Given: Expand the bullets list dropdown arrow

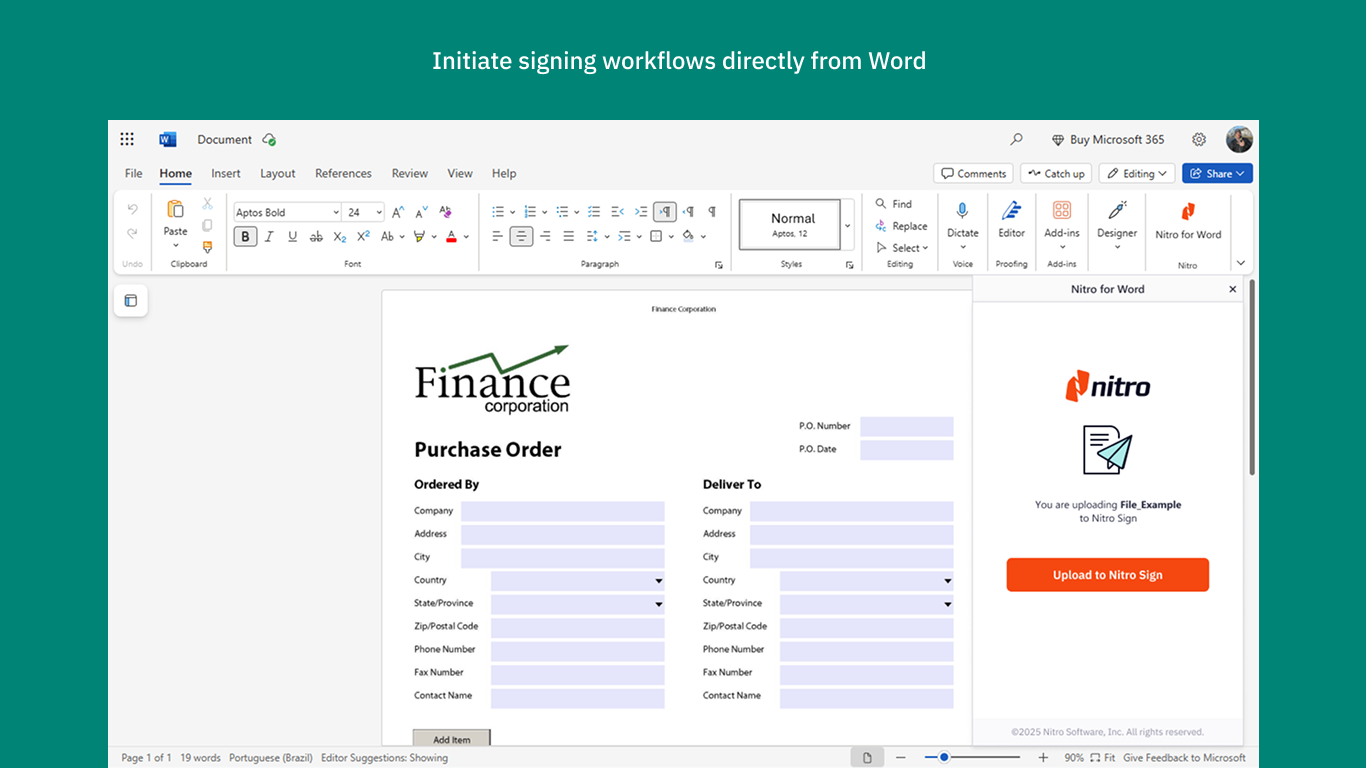Looking at the screenshot, I should pos(512,212).
